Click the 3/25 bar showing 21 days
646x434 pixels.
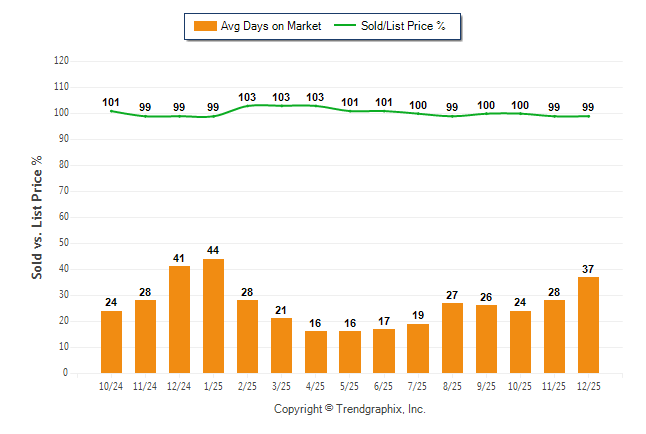281,346
